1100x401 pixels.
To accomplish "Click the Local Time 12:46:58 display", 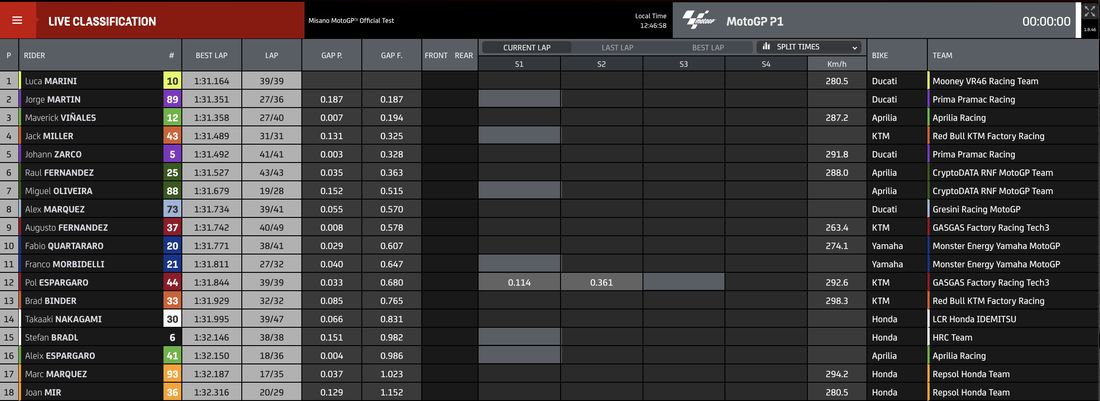I will [653, 20].
